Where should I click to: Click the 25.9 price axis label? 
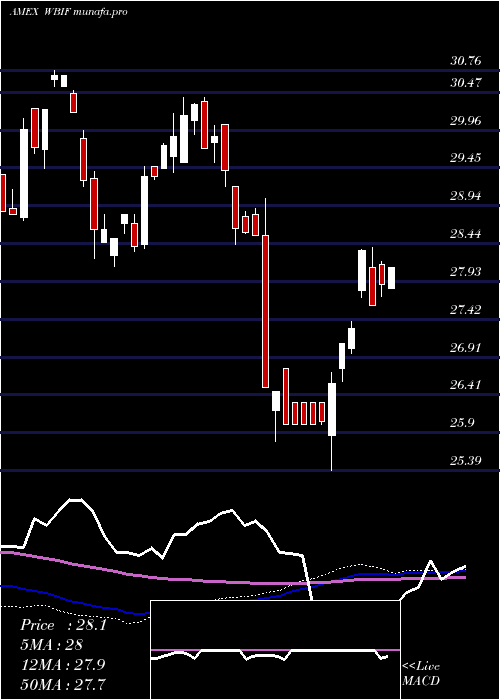[462, 422]
